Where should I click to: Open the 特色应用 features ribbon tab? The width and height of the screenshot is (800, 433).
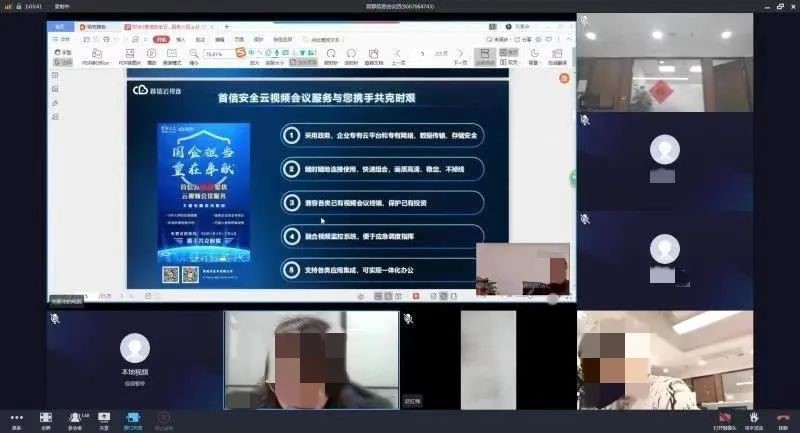(283, 39)
